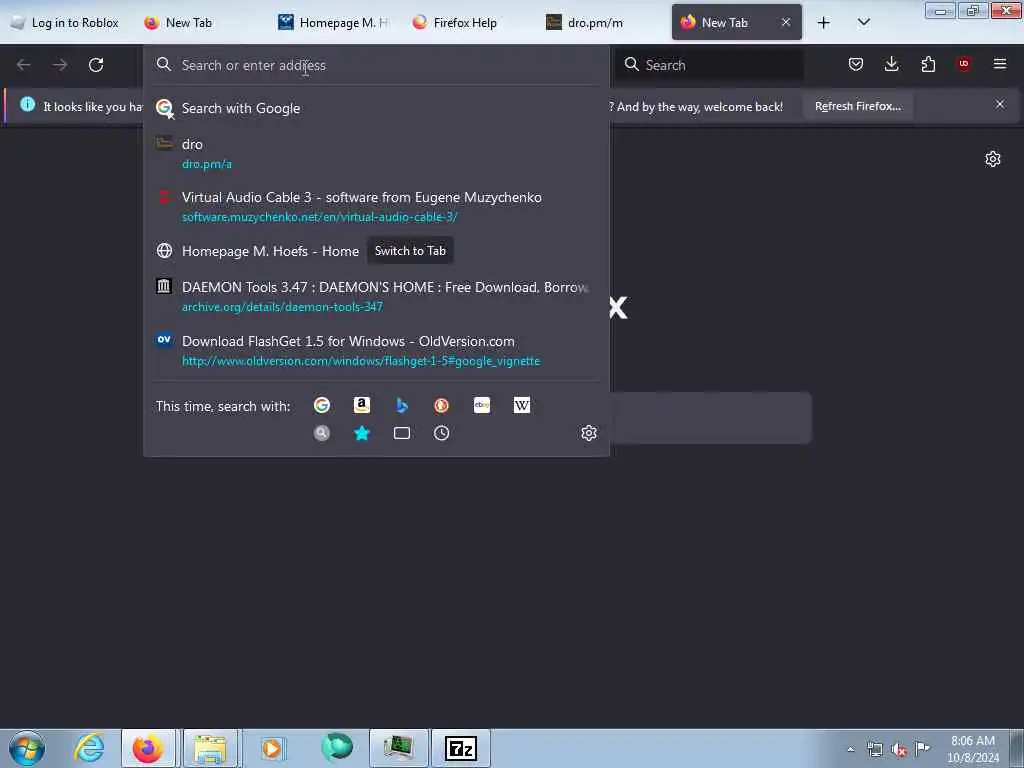Click the Firefox taskbar button

(148, 748)
